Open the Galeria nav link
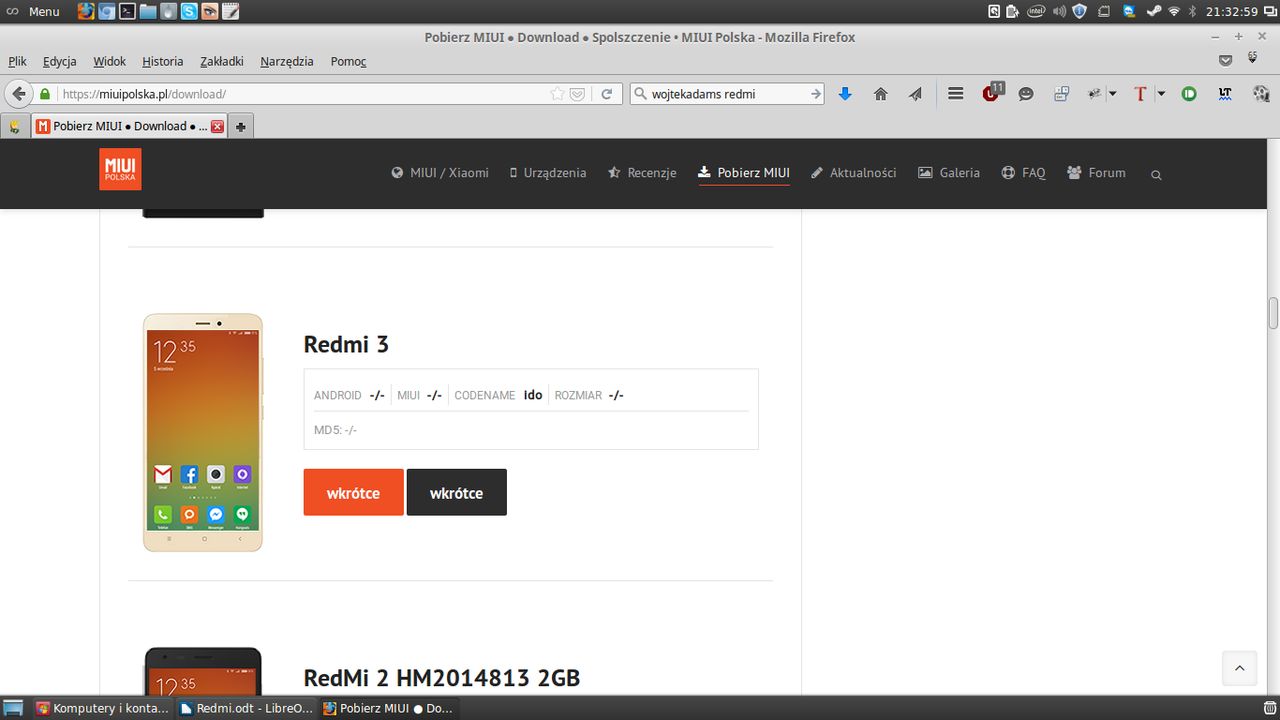The image size is (1280, 720). coord(949,173)
